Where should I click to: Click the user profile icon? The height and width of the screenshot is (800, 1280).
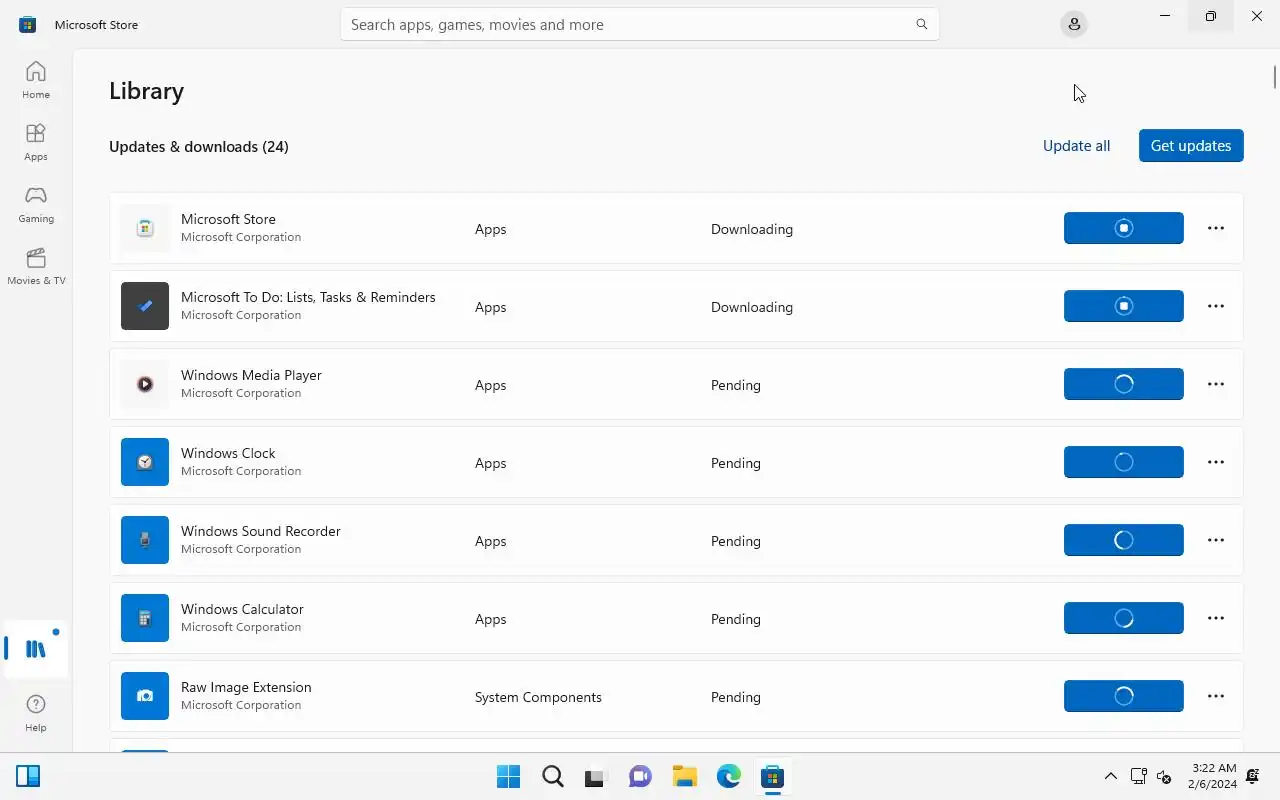[1074, 24]
